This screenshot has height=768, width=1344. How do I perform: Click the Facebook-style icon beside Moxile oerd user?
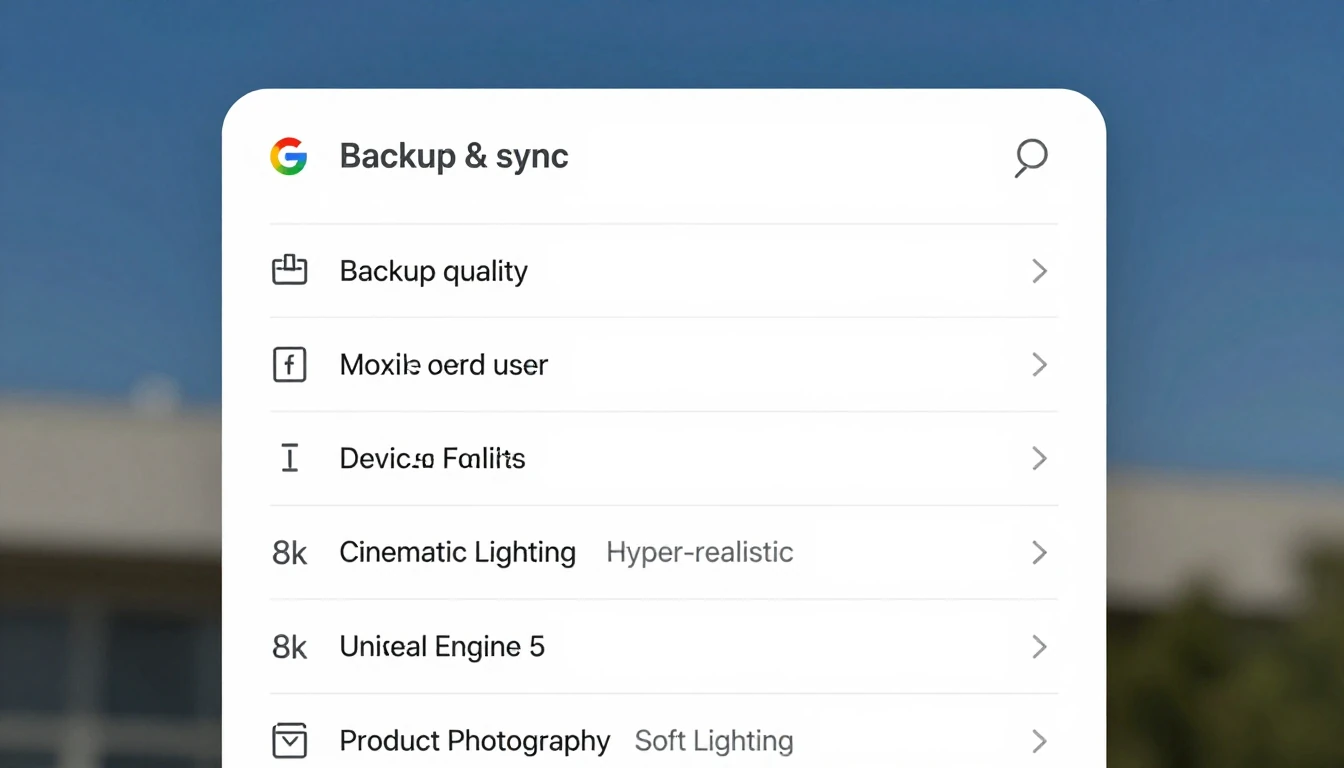289,365
